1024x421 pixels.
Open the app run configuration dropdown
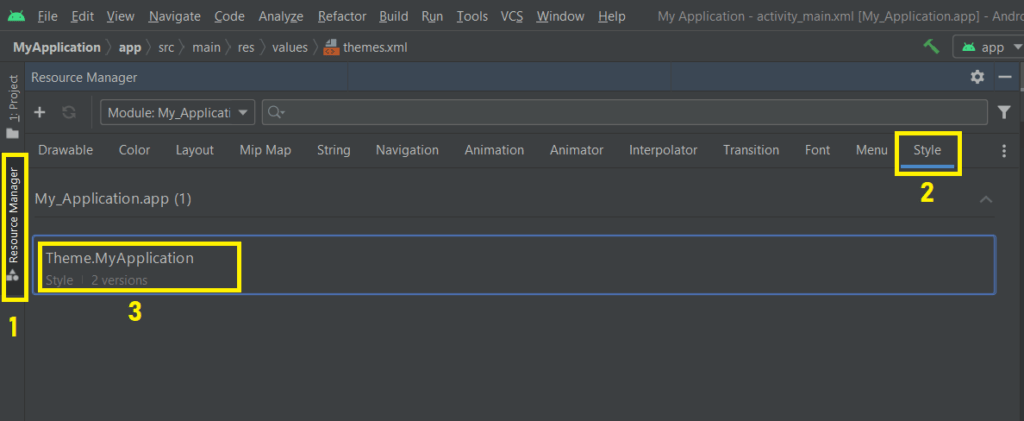991,47
